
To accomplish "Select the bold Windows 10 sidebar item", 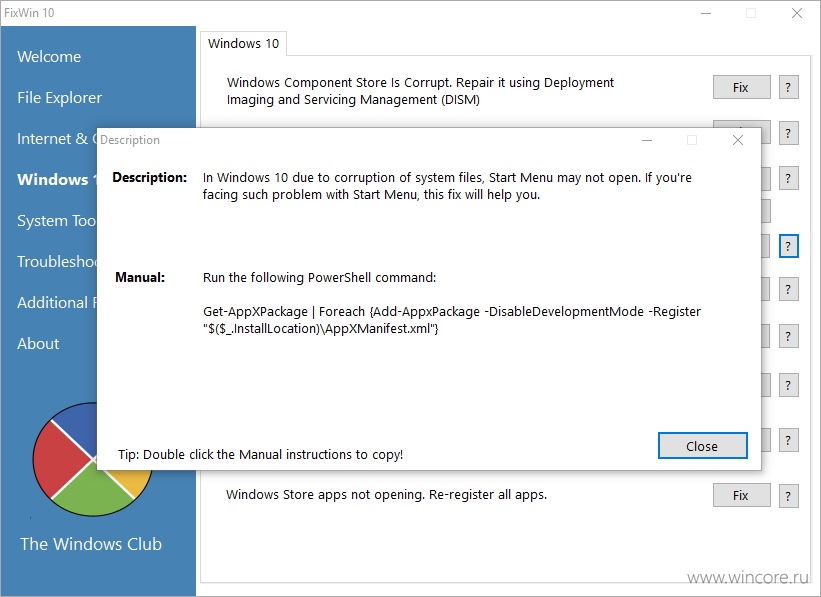I will [57, 180].
